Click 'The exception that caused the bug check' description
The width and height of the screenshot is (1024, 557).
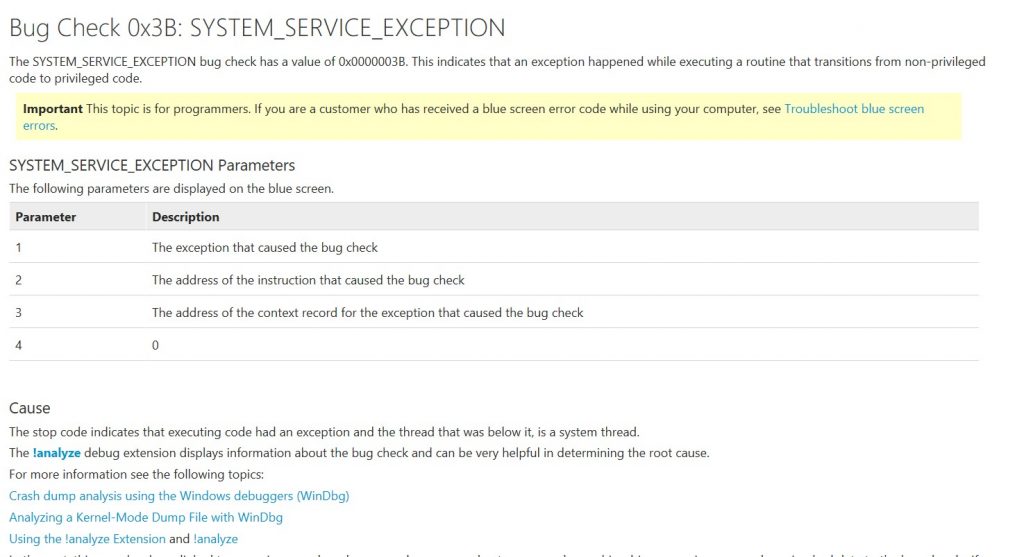click(265, 247)
